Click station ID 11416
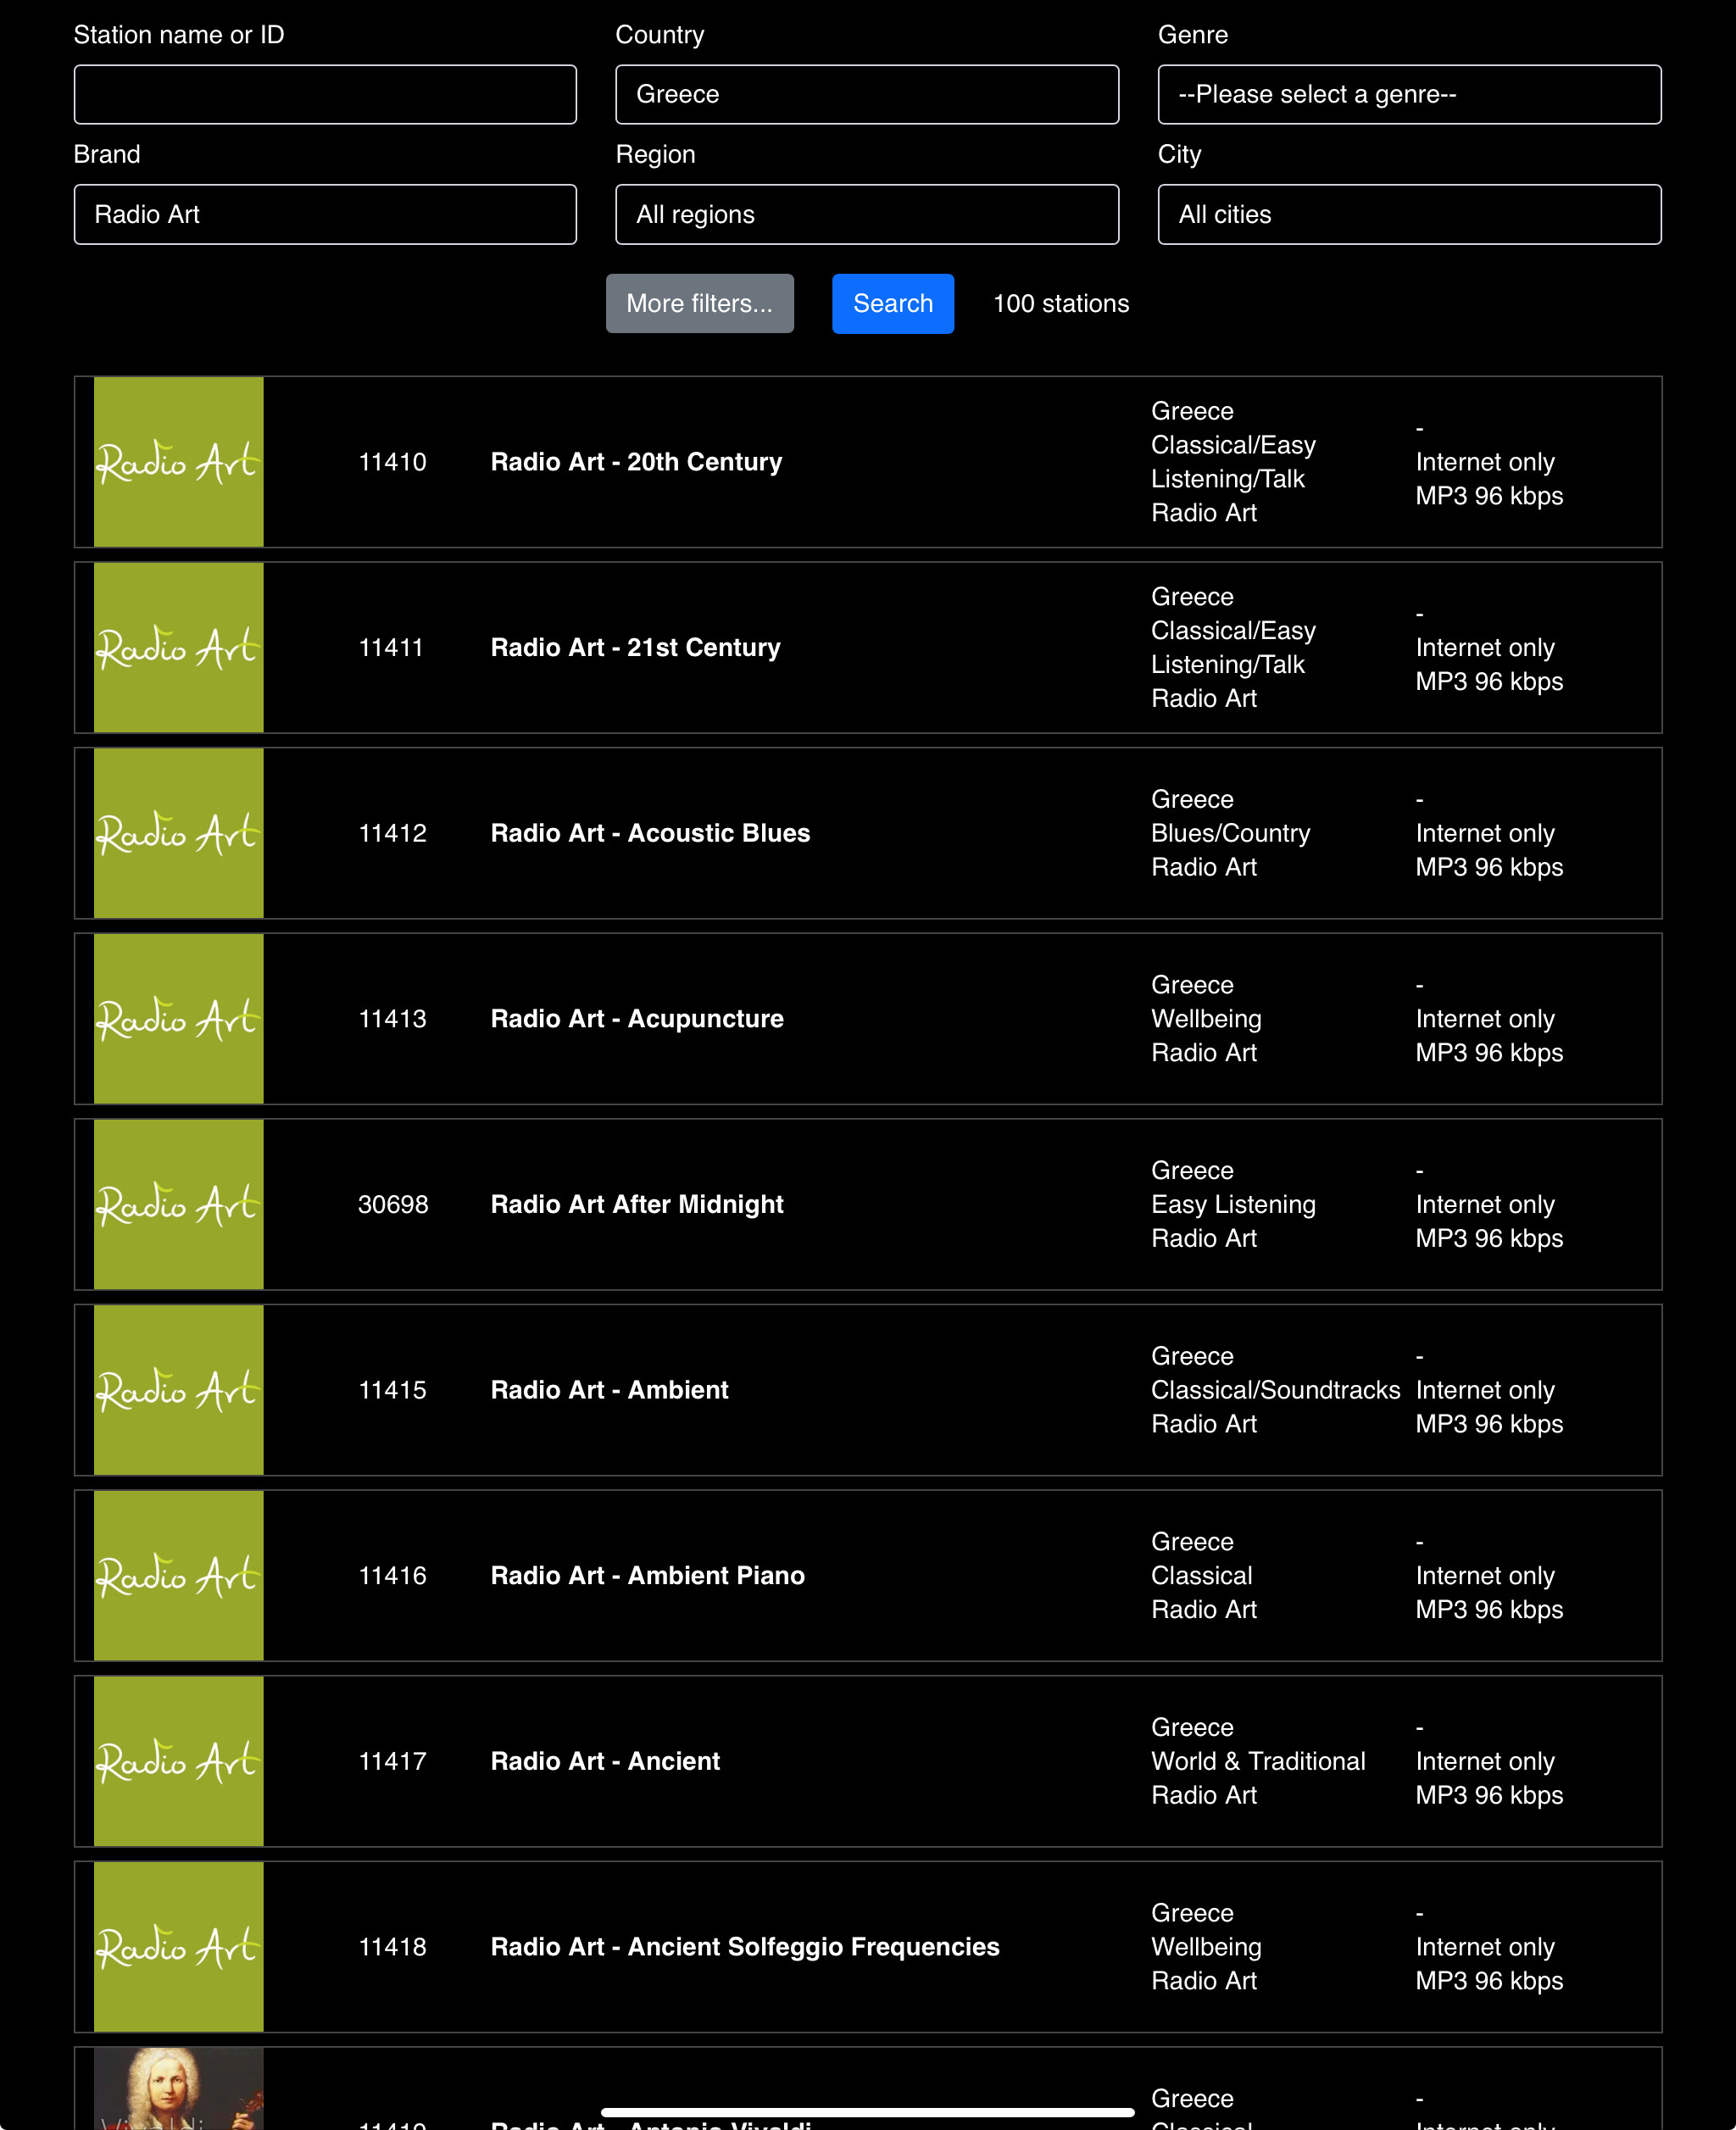This screenshot has height=2130, width=1736. 392,1575
